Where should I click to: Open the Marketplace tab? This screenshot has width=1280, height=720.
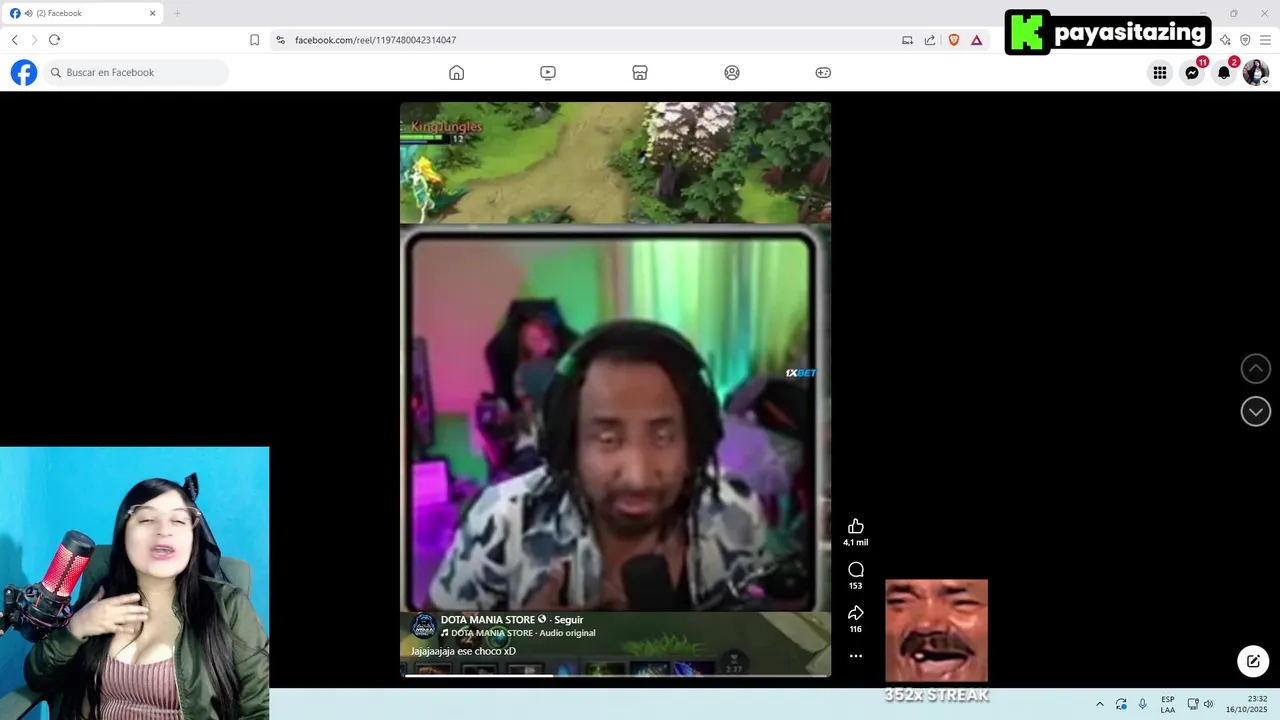point(640,72)
